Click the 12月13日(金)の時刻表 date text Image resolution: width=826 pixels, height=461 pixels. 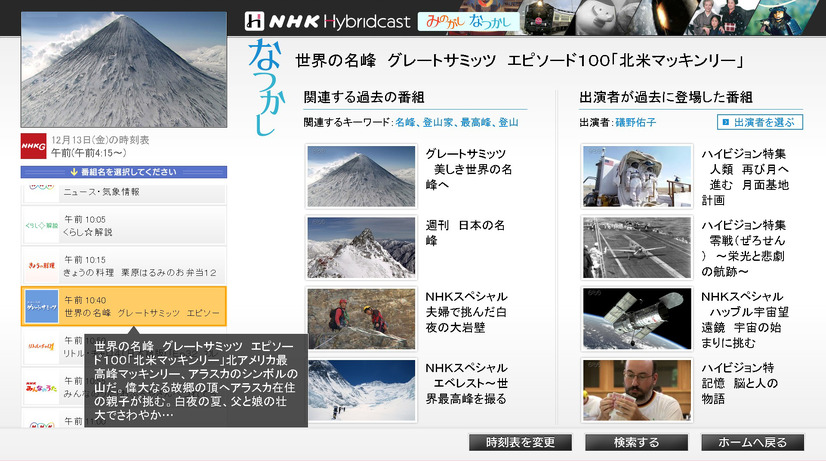(x=100, y=140)
